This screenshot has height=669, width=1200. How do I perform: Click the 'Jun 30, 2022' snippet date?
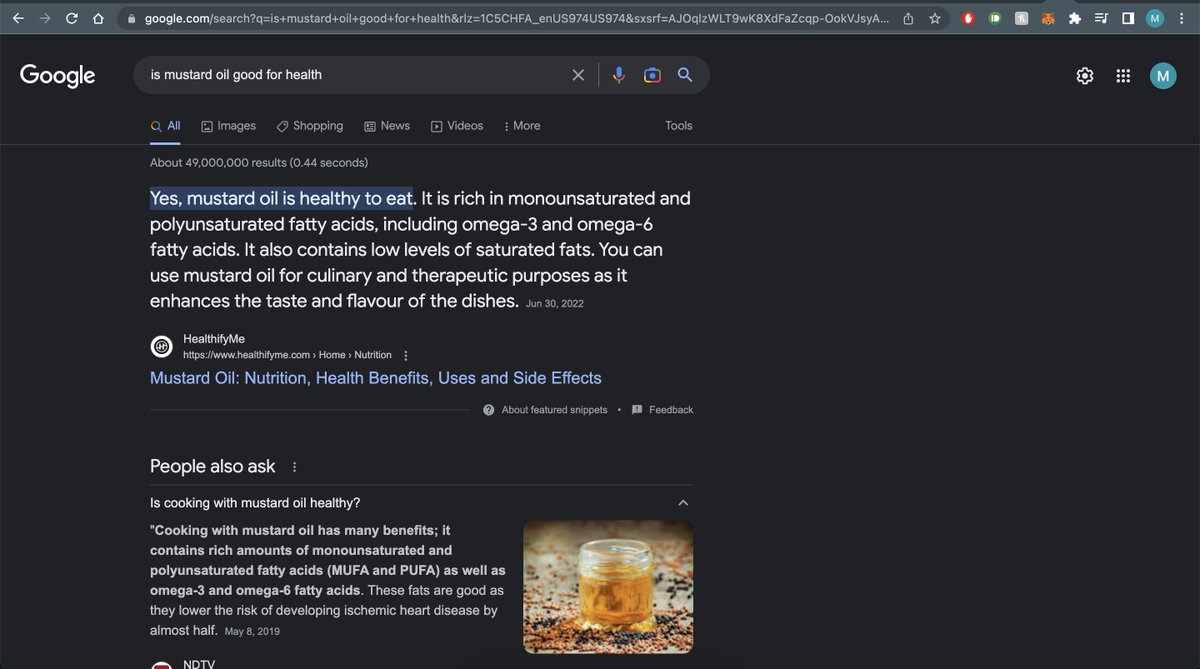[x=554, y=303]
